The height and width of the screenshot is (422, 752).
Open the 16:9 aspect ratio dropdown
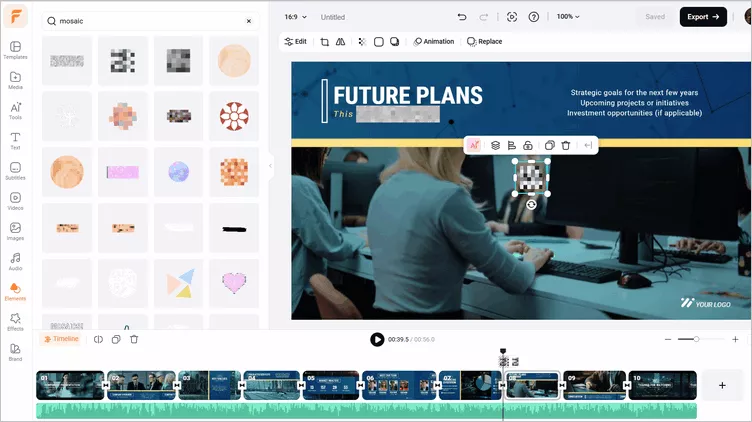point(293,17)
